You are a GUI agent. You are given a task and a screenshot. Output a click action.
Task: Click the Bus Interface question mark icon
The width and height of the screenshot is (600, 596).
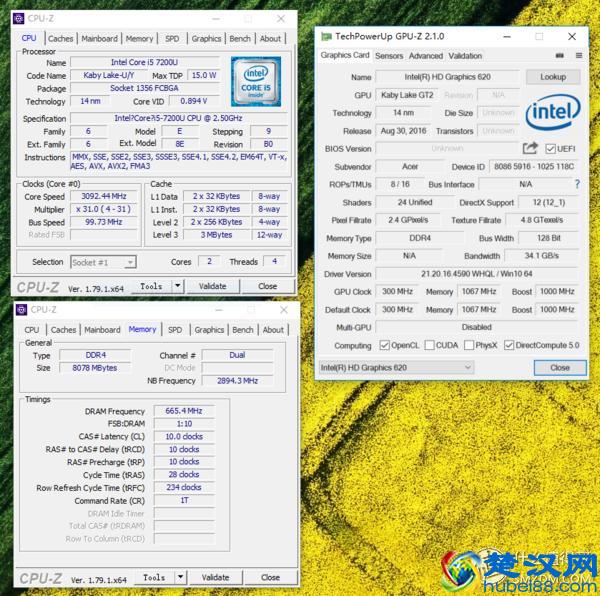(577, 184)
